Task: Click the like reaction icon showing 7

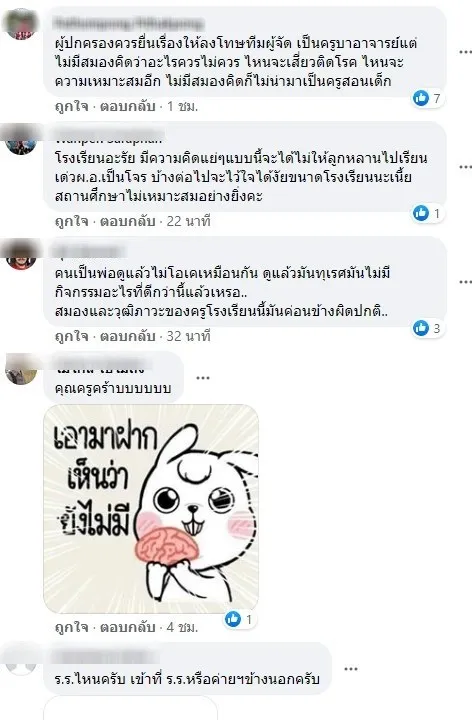Action: (x=421, y=98)
